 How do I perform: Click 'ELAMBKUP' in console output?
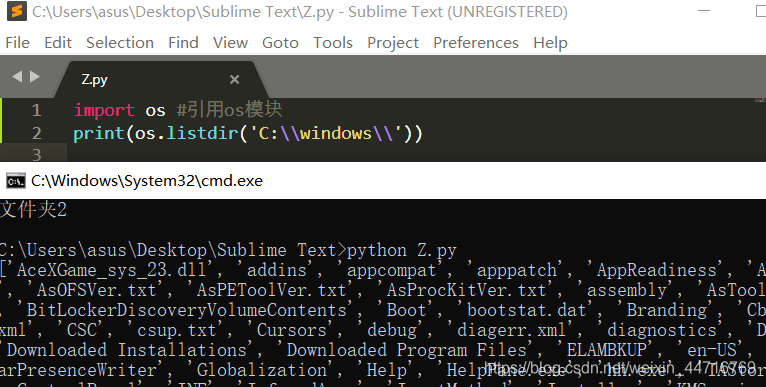[606, 350]
